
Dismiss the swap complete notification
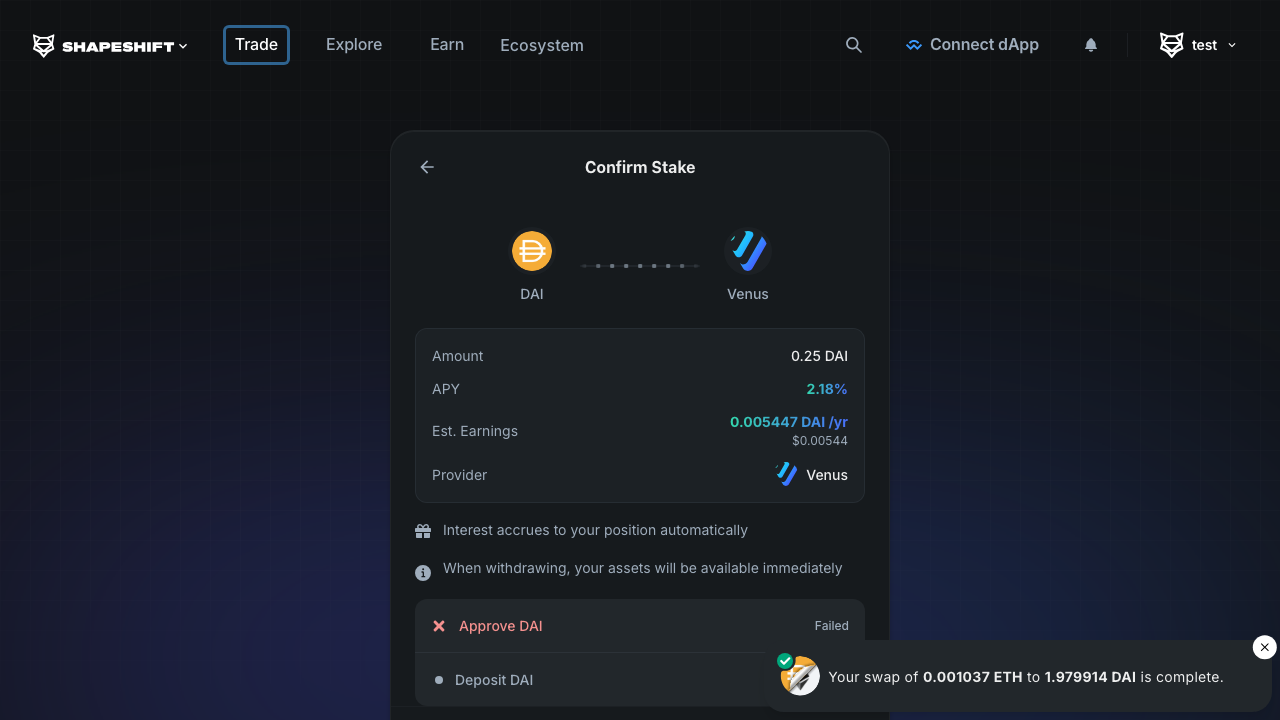point(1264,647)
